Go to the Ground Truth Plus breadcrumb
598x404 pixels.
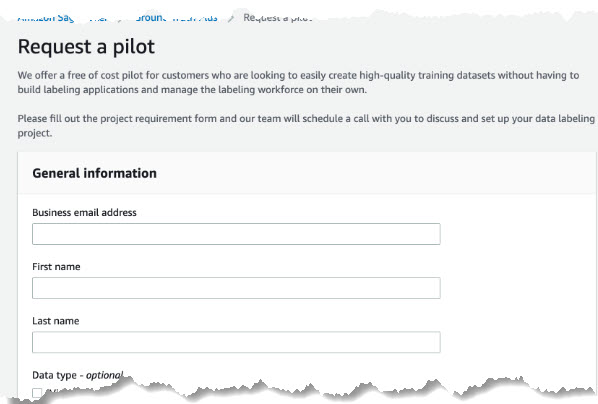tap(177, 18)
